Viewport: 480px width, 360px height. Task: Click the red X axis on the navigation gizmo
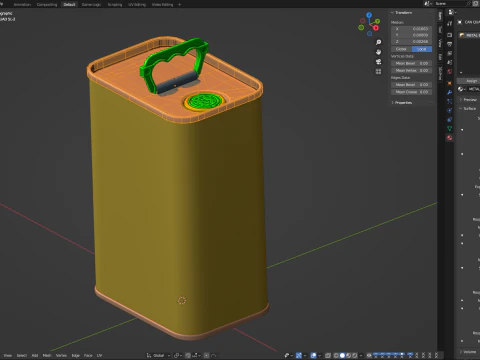pyautogui.click(x=376, y=28)
